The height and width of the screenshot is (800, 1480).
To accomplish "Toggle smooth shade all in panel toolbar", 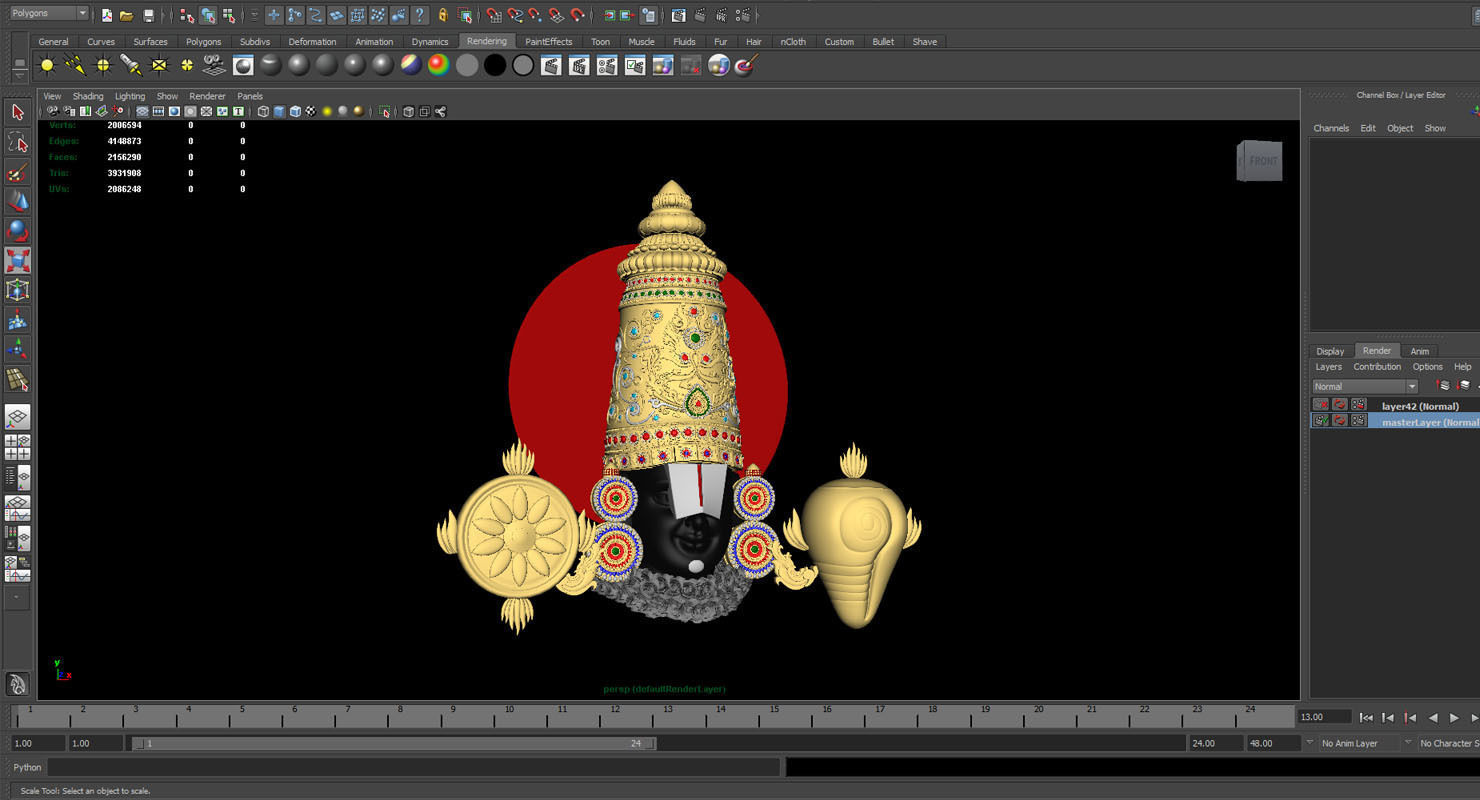I will (x=279, y=111).
